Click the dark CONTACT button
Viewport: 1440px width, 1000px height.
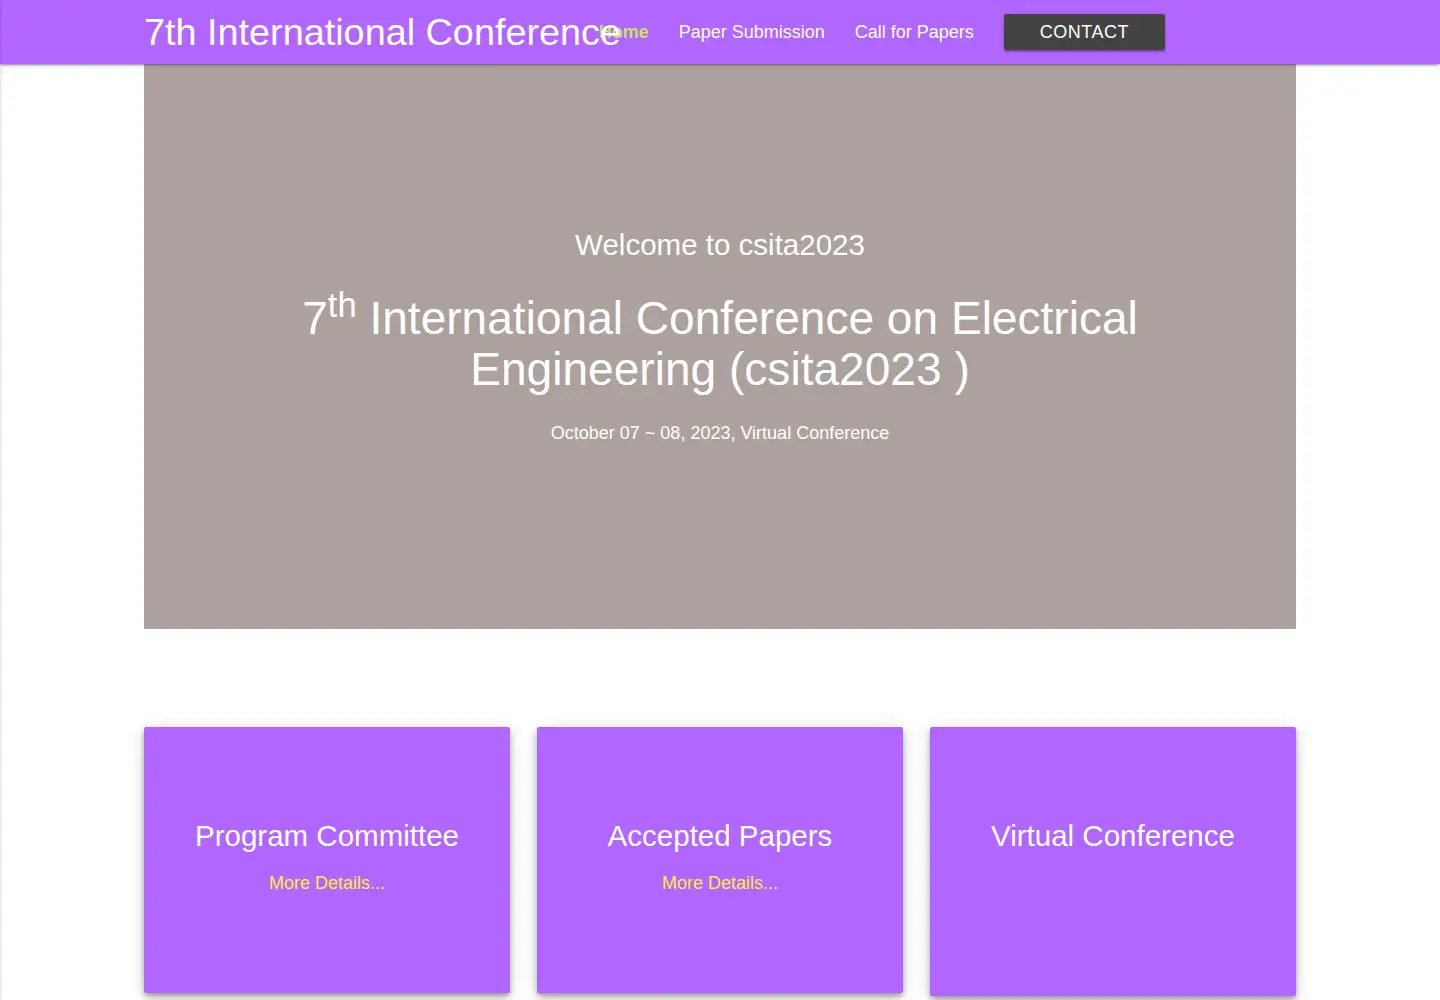[x=1084, y=32]
